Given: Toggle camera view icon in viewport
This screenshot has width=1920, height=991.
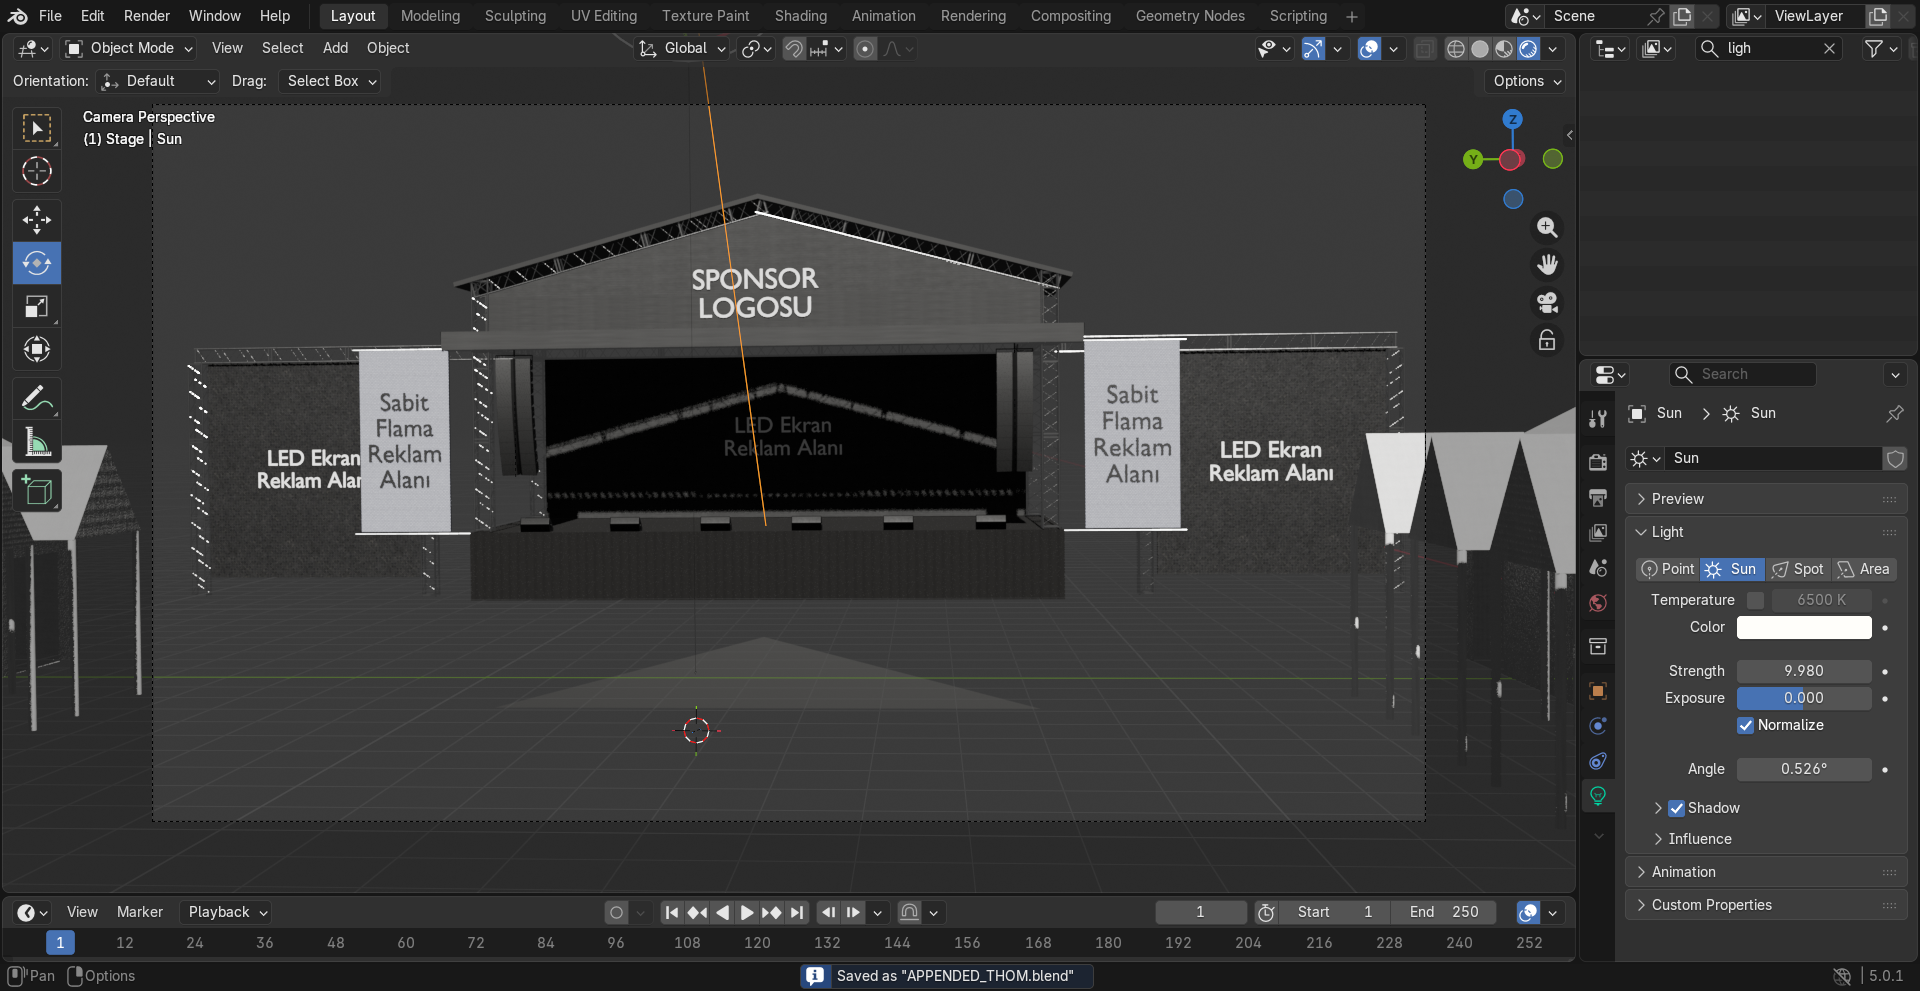Looking at the screenshot, I should 1547,303.
